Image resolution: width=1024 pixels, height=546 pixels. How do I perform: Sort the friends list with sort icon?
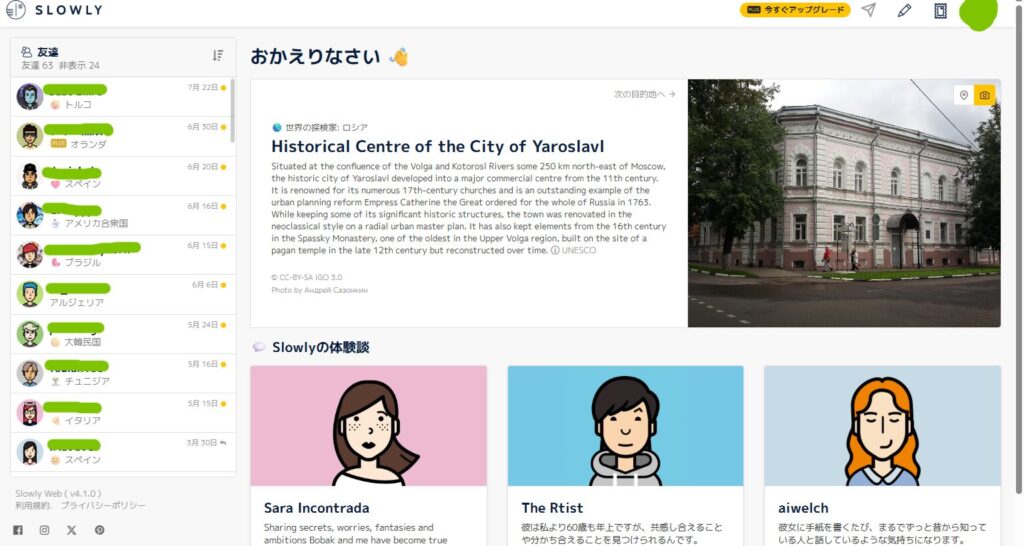pos(218,56)
